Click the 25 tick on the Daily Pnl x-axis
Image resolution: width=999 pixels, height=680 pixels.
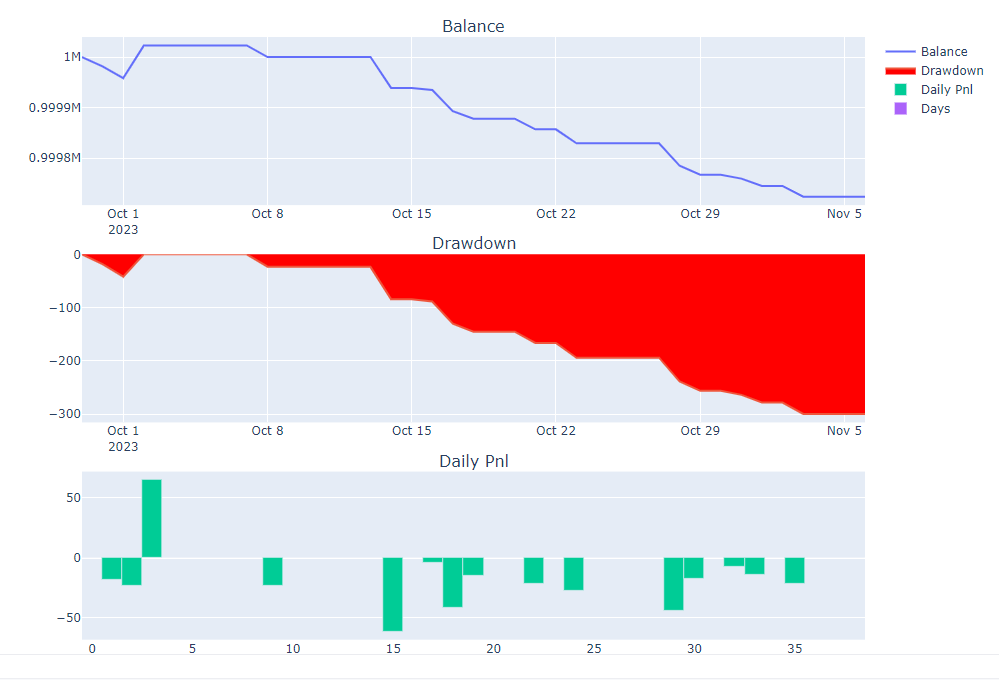pyautogui.click(x=594, y=649)
